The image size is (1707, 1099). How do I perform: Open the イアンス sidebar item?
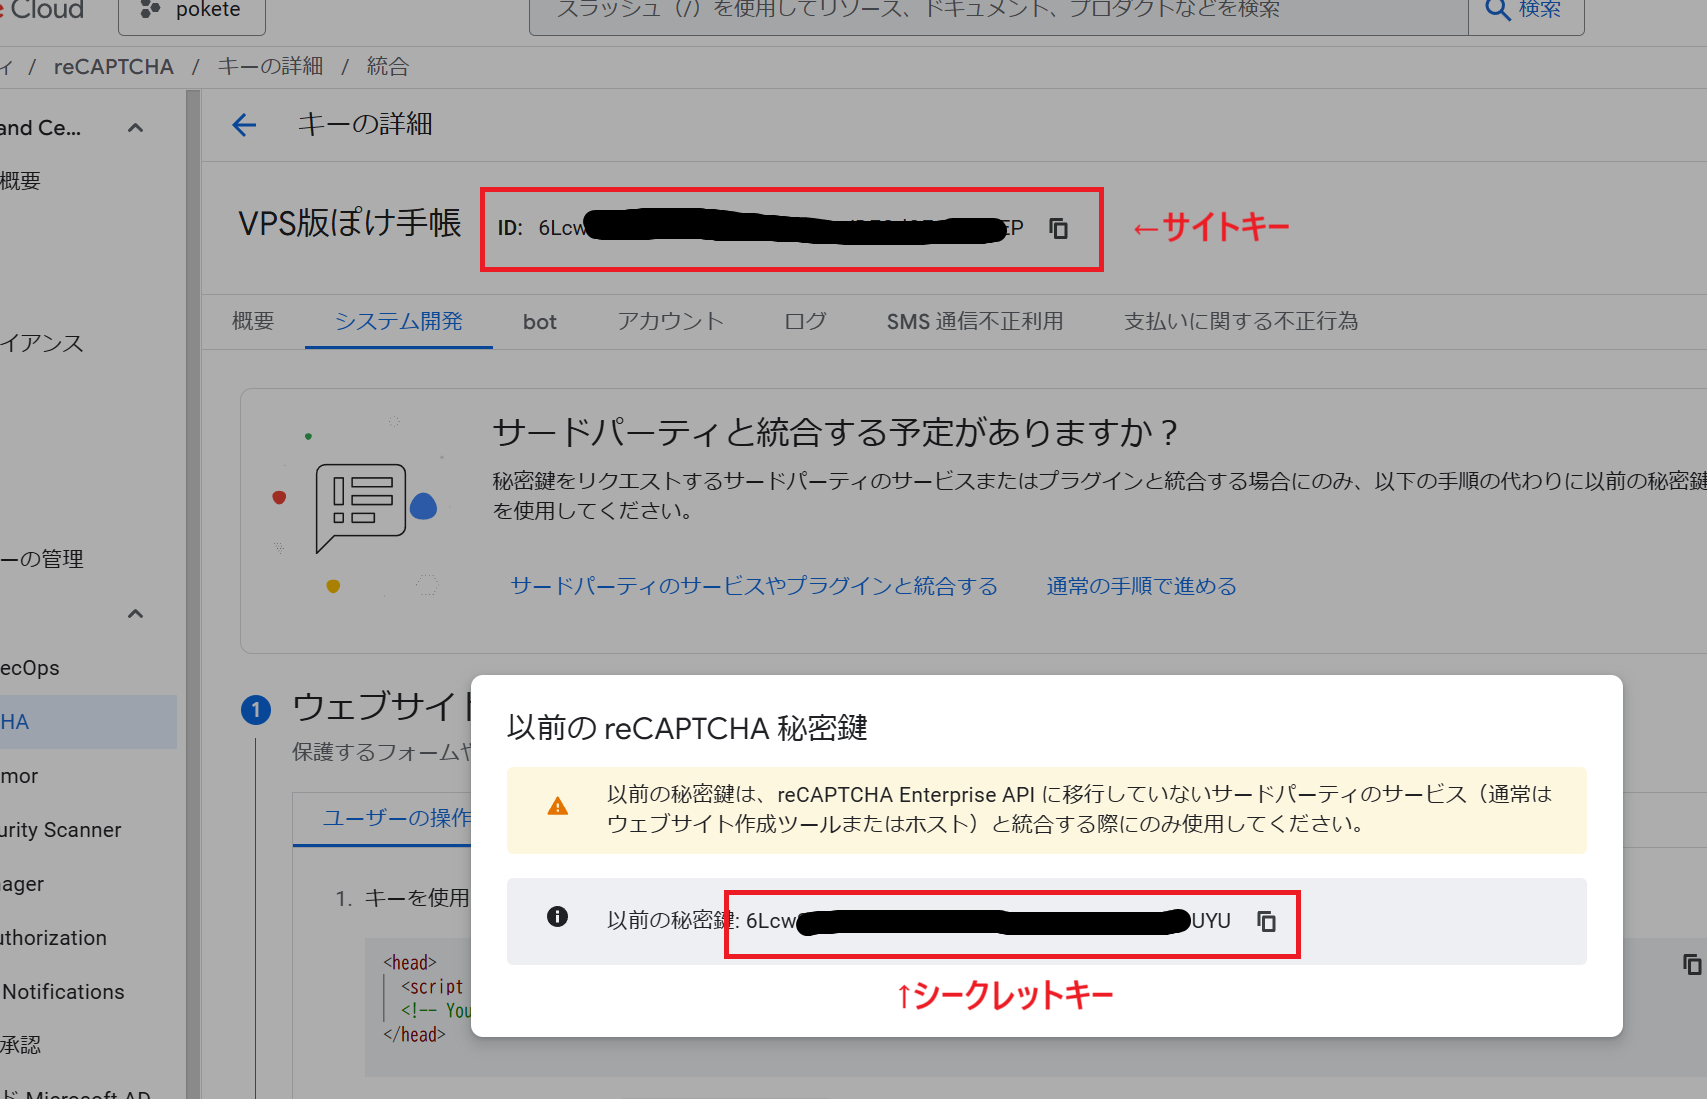[x=42, y=344]
